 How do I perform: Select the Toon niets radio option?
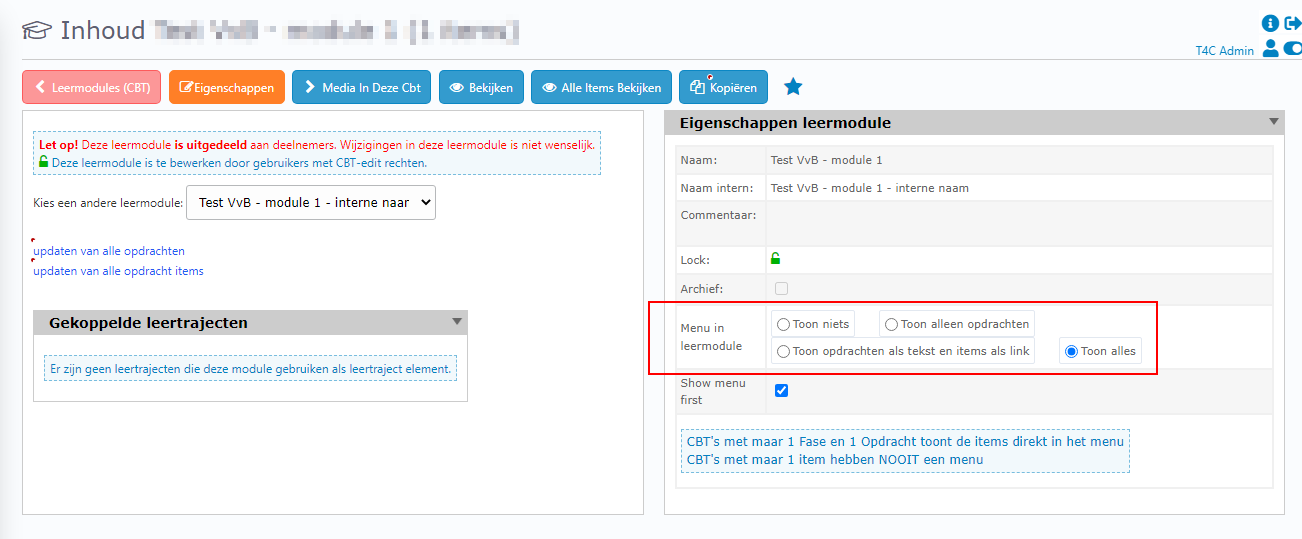tap(784, 324)
